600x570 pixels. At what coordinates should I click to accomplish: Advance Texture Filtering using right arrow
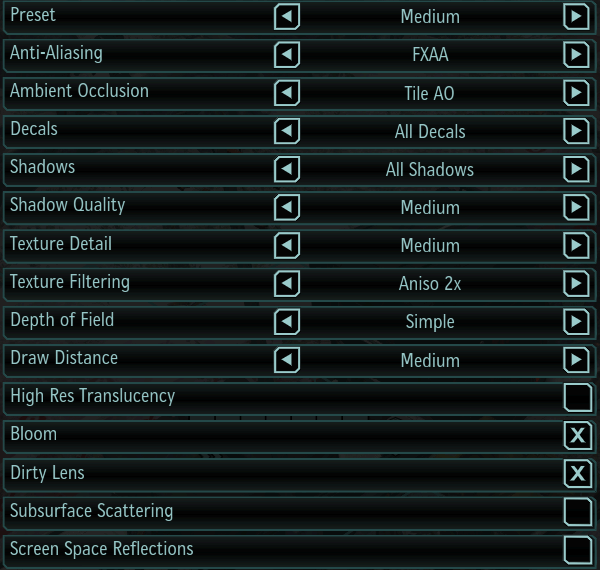click(576, 283)
